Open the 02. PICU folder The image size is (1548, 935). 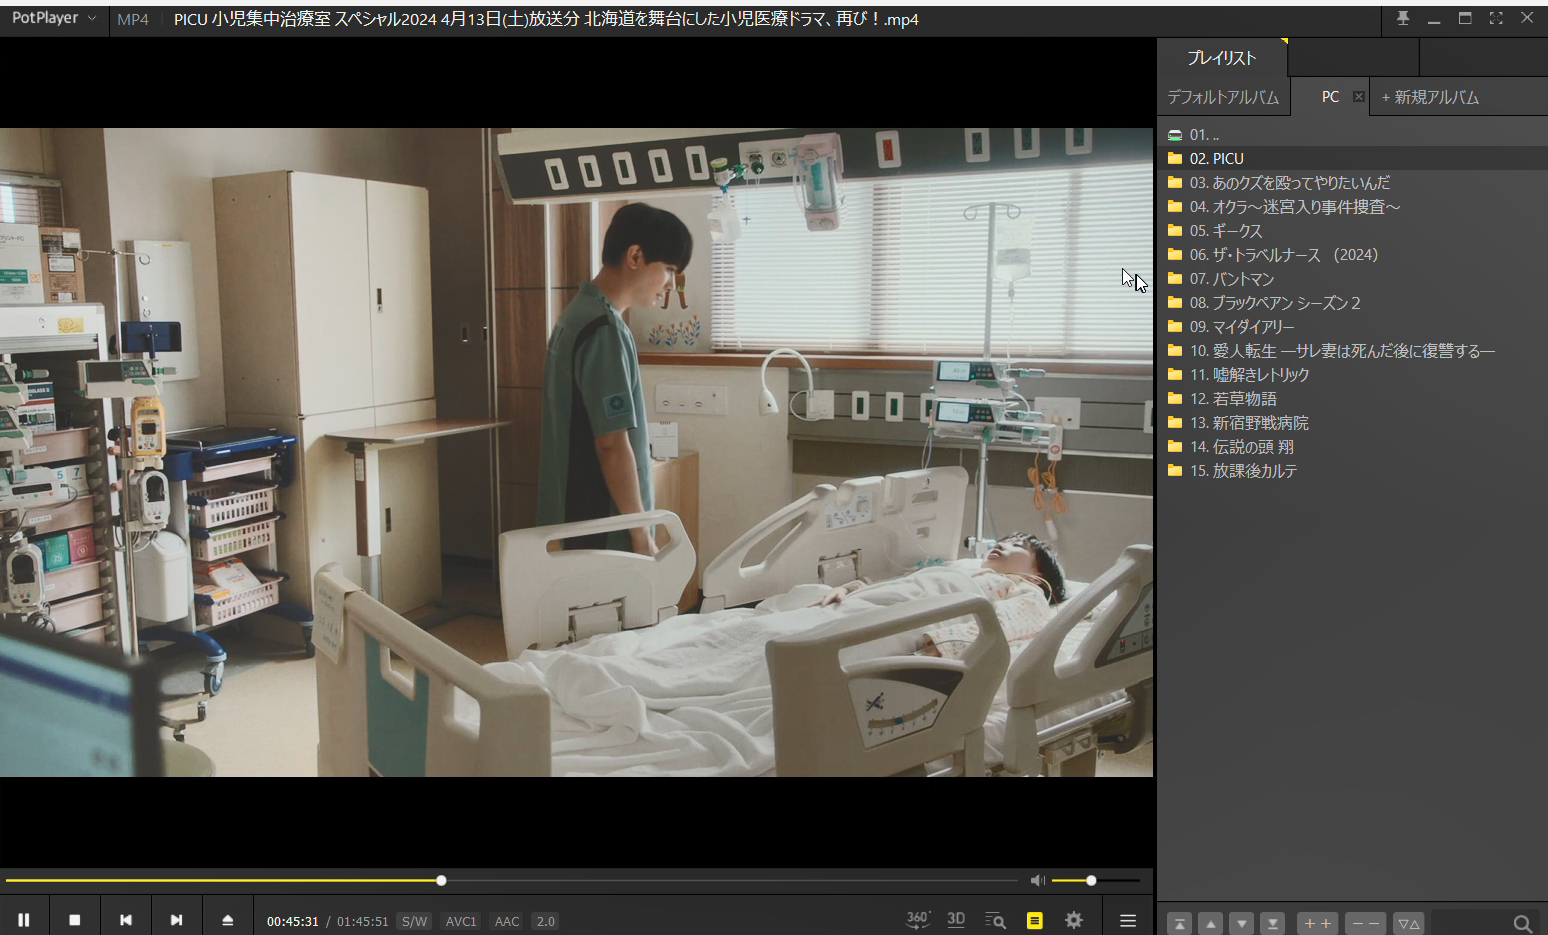pos(1216,158)
